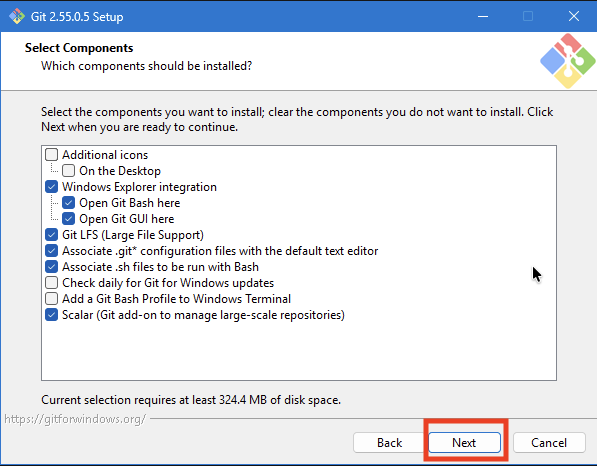Go Back to the previous step
Viewport: 597px width, 466px height.
389,443
